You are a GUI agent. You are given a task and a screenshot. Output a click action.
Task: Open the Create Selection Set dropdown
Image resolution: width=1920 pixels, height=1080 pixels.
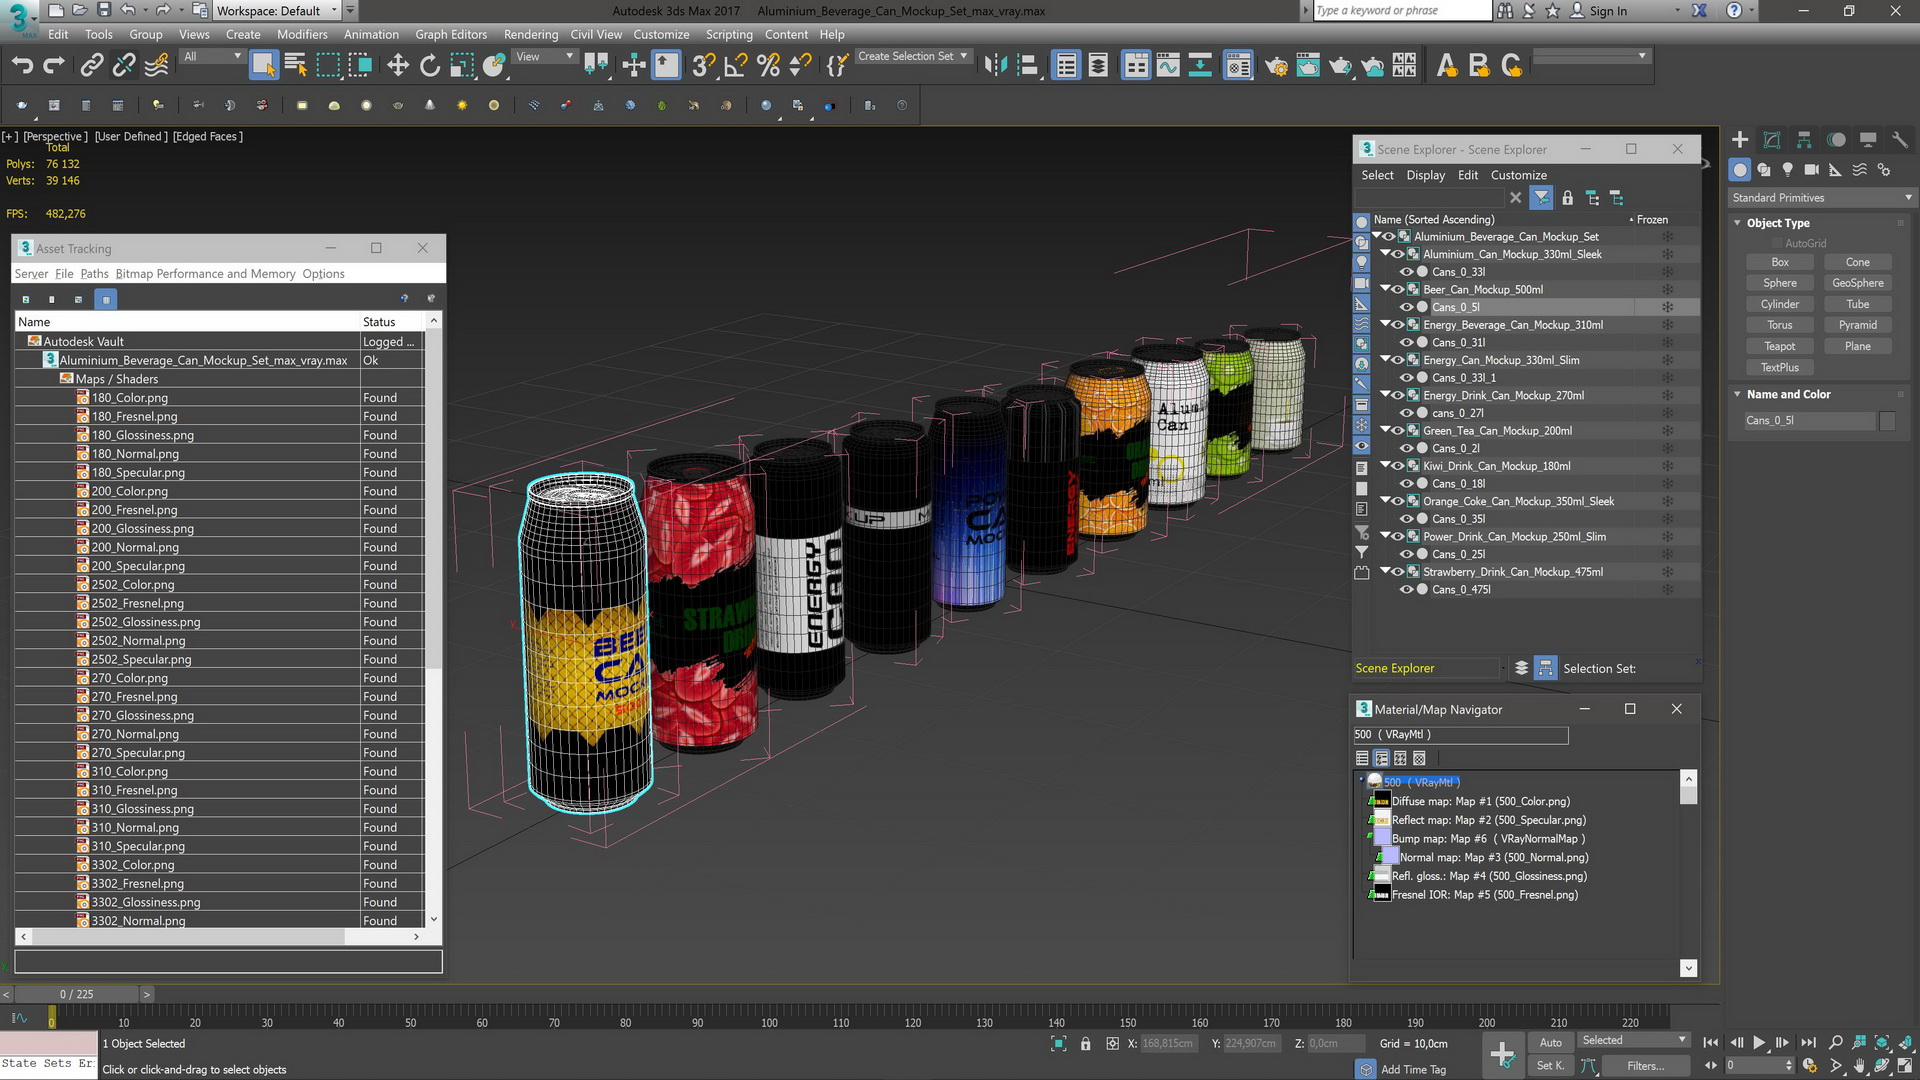912,57
